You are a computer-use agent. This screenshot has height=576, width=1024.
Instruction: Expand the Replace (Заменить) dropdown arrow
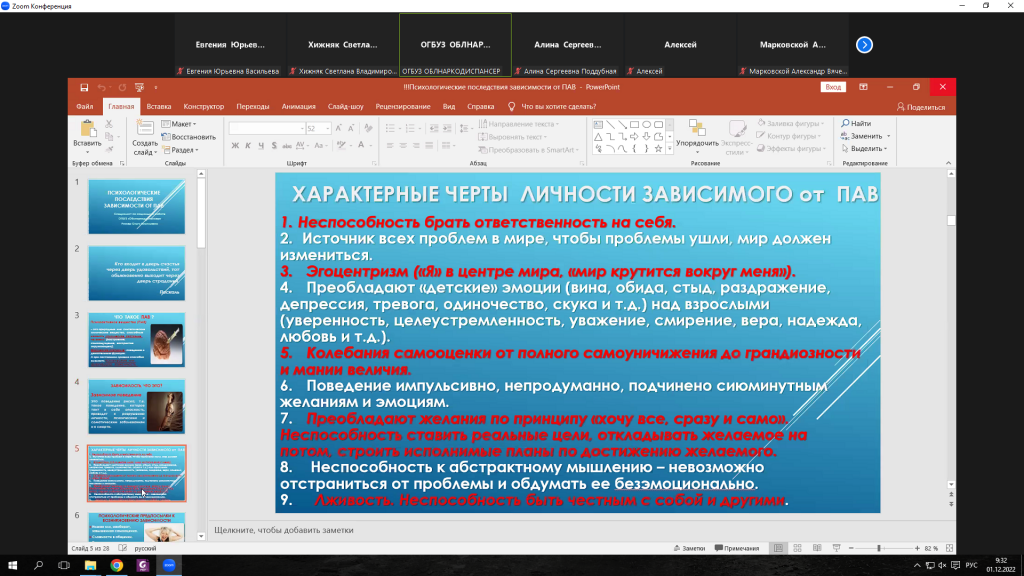[889, 136]
